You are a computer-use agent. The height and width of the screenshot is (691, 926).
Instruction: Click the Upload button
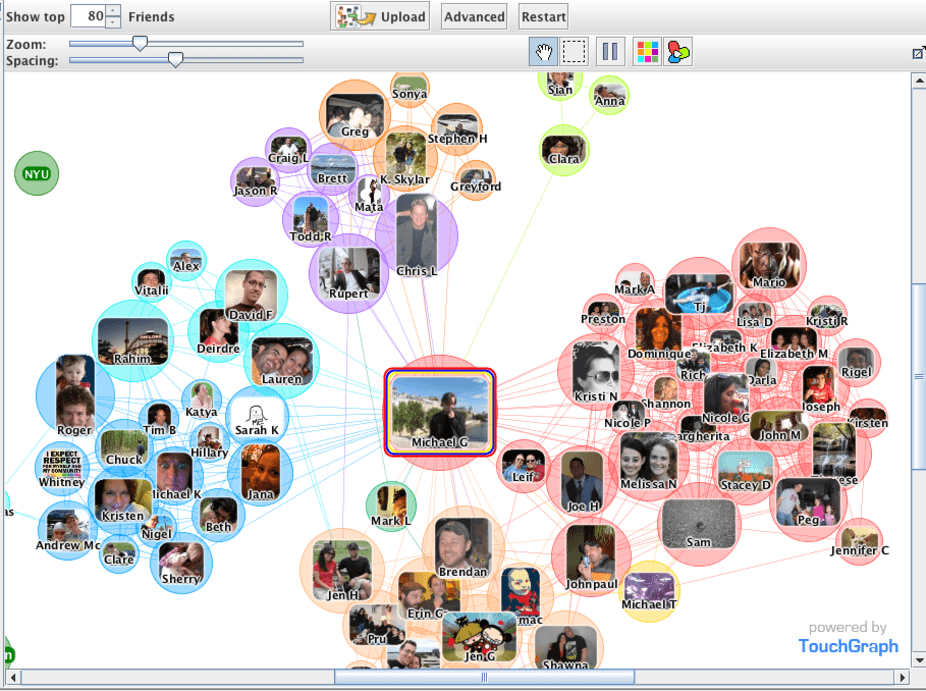coord(381,16)
